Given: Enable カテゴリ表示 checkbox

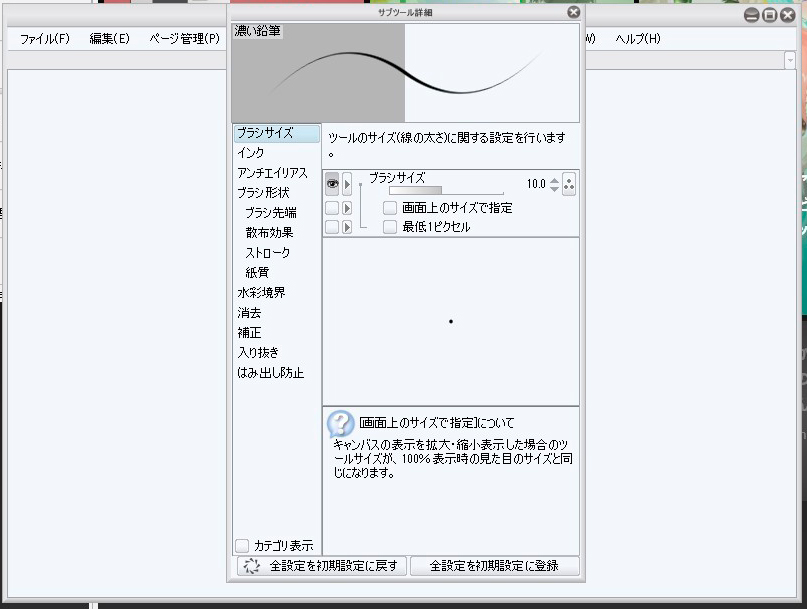Looking at the screenshot, I should pyautogui.click(x=241, y=545).
